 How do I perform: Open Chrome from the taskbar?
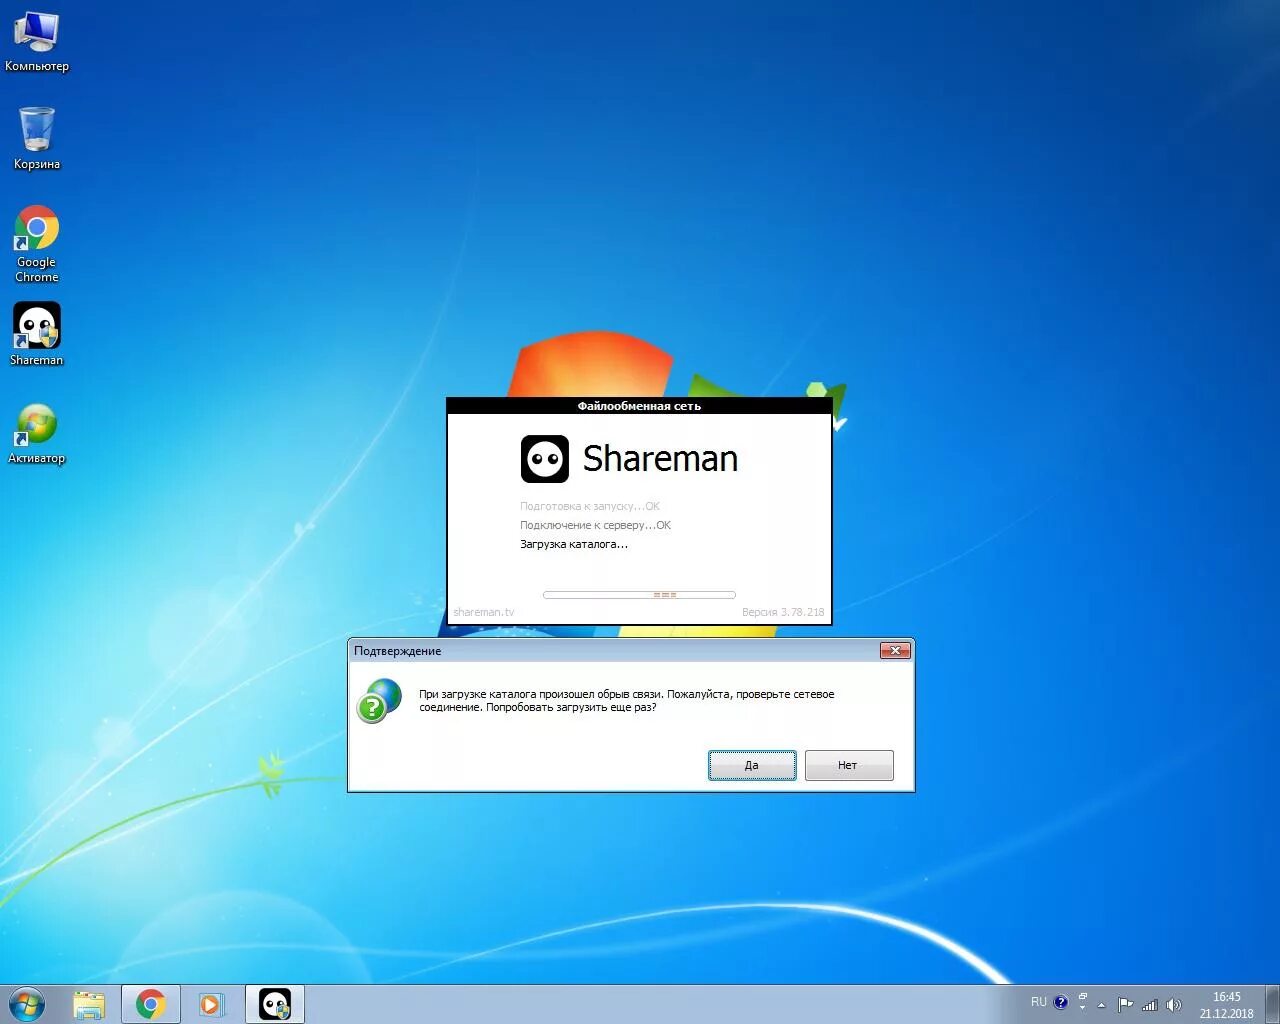[151, 1004]
